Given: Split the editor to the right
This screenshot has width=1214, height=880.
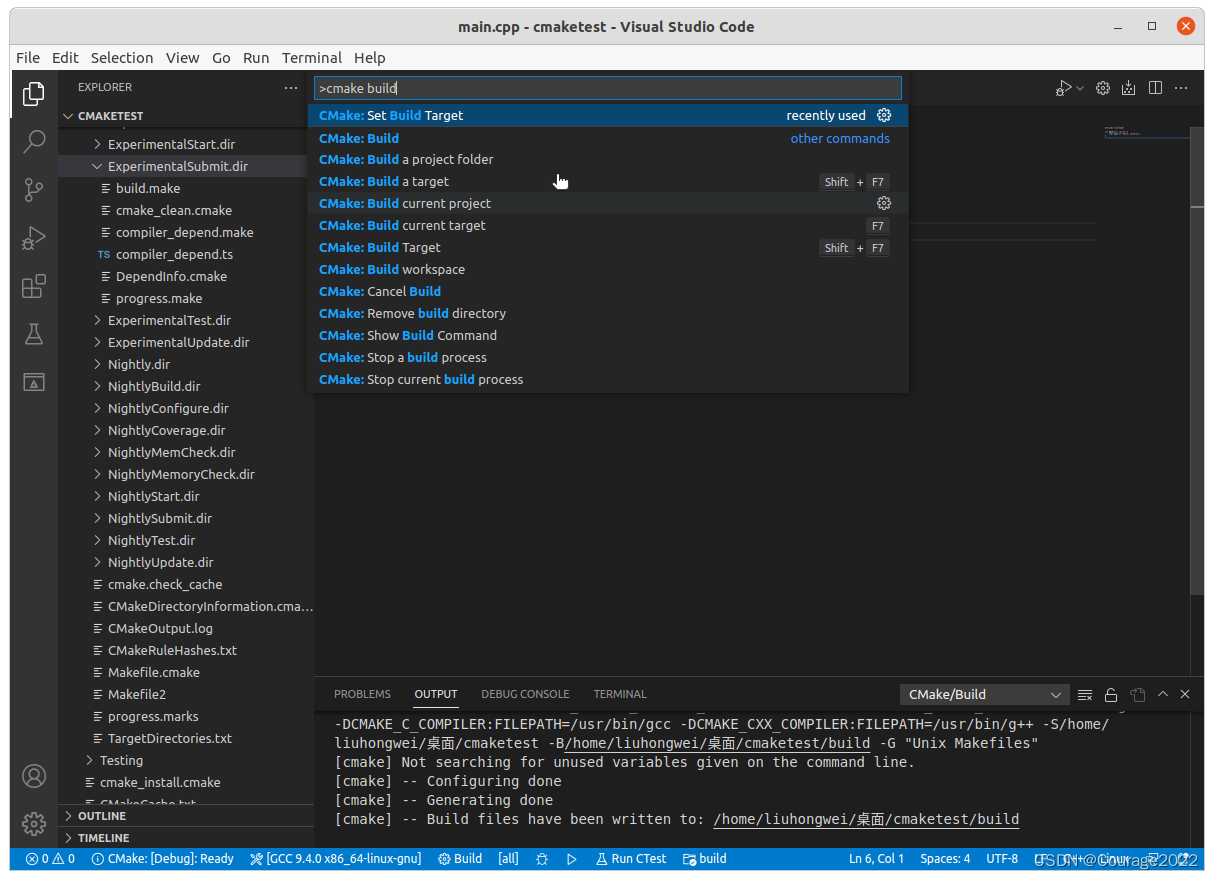Looking at the screenshot, I should coord(1155,88).
